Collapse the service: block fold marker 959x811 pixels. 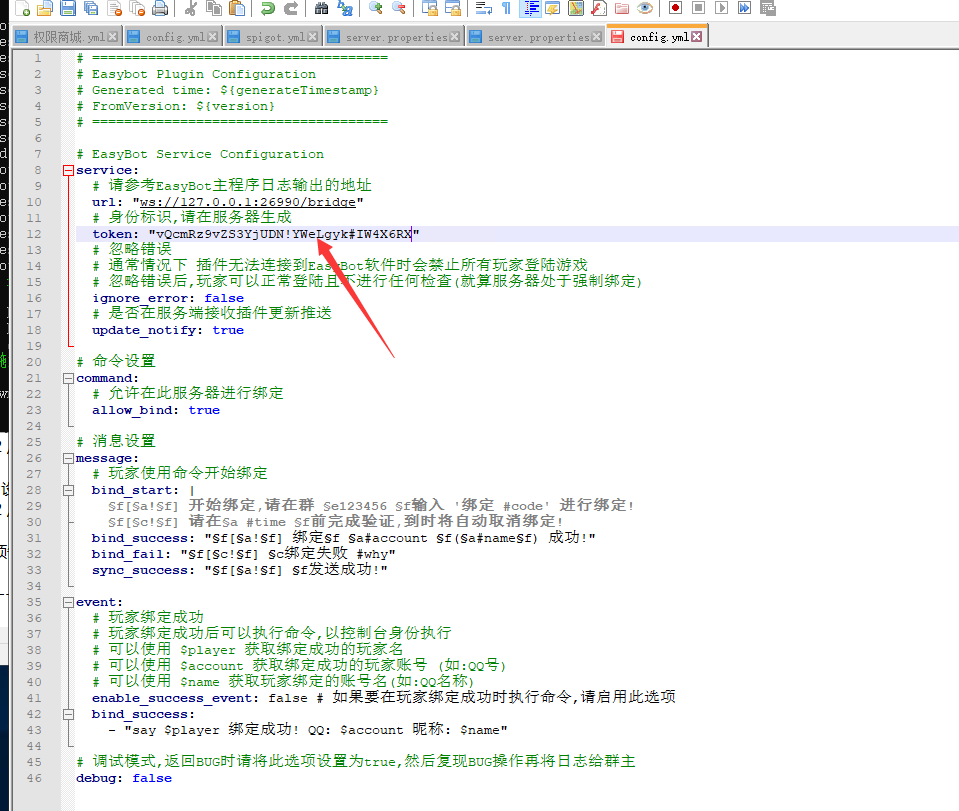pos(69,170)
